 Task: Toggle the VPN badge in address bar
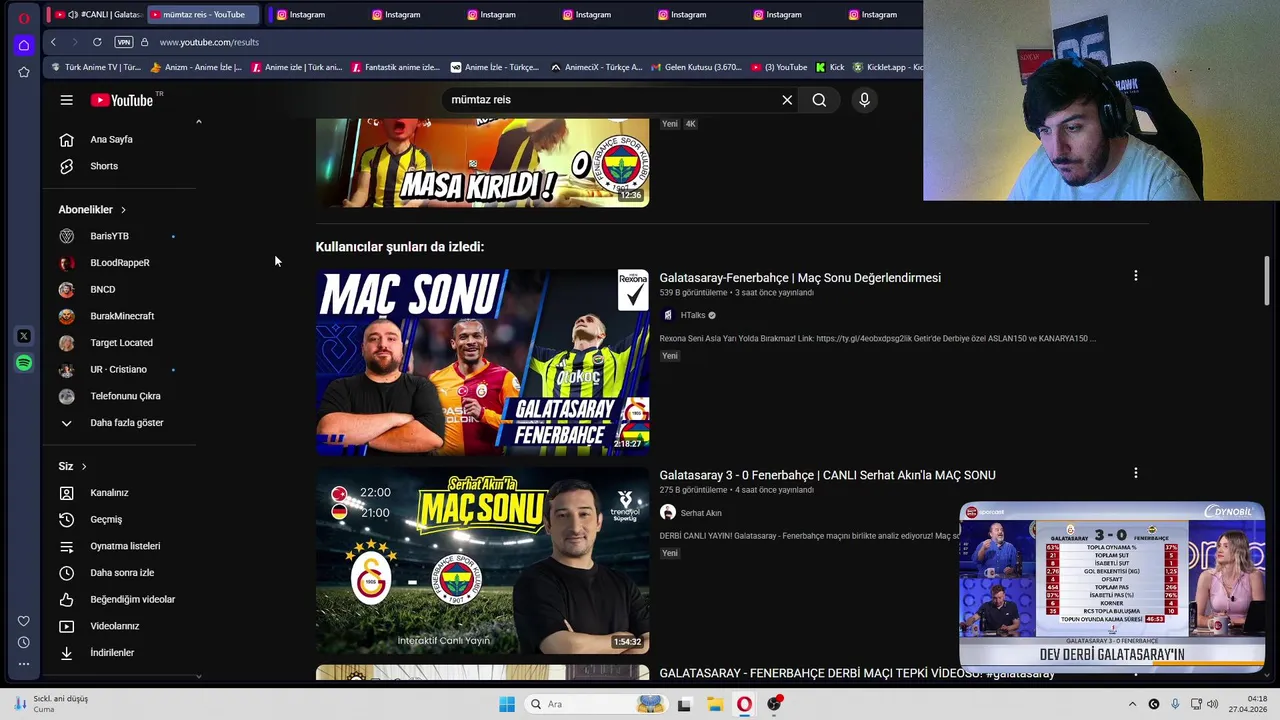point(124,42)
